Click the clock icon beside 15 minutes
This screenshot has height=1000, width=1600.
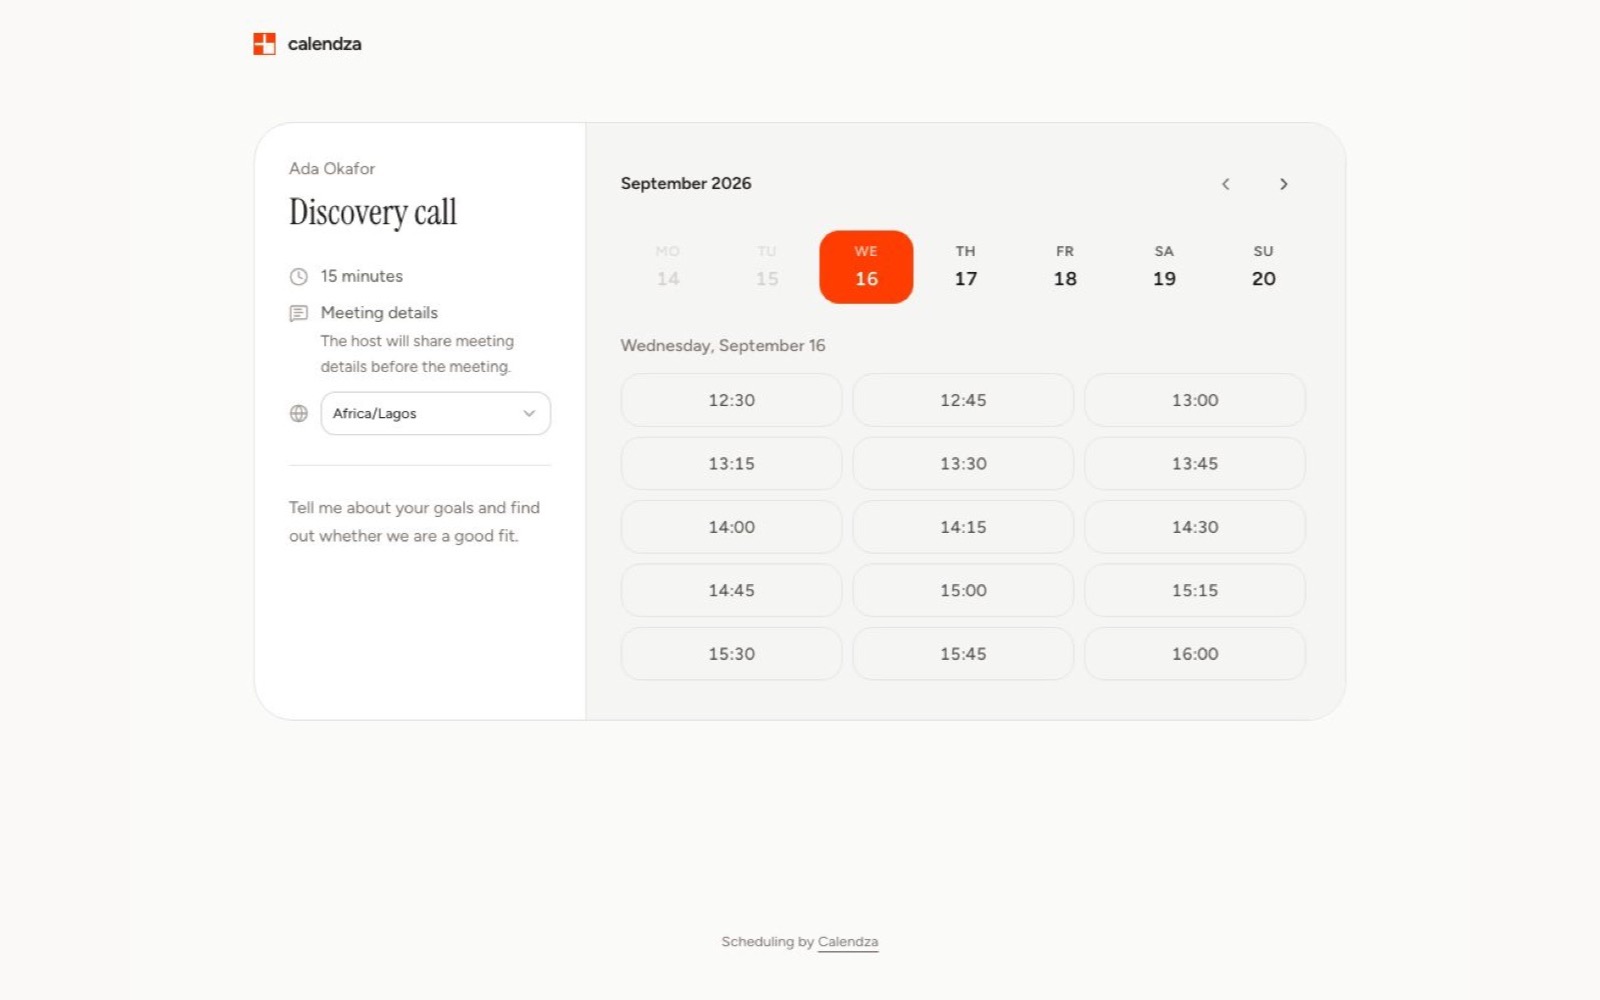click(x=298, y=277)
